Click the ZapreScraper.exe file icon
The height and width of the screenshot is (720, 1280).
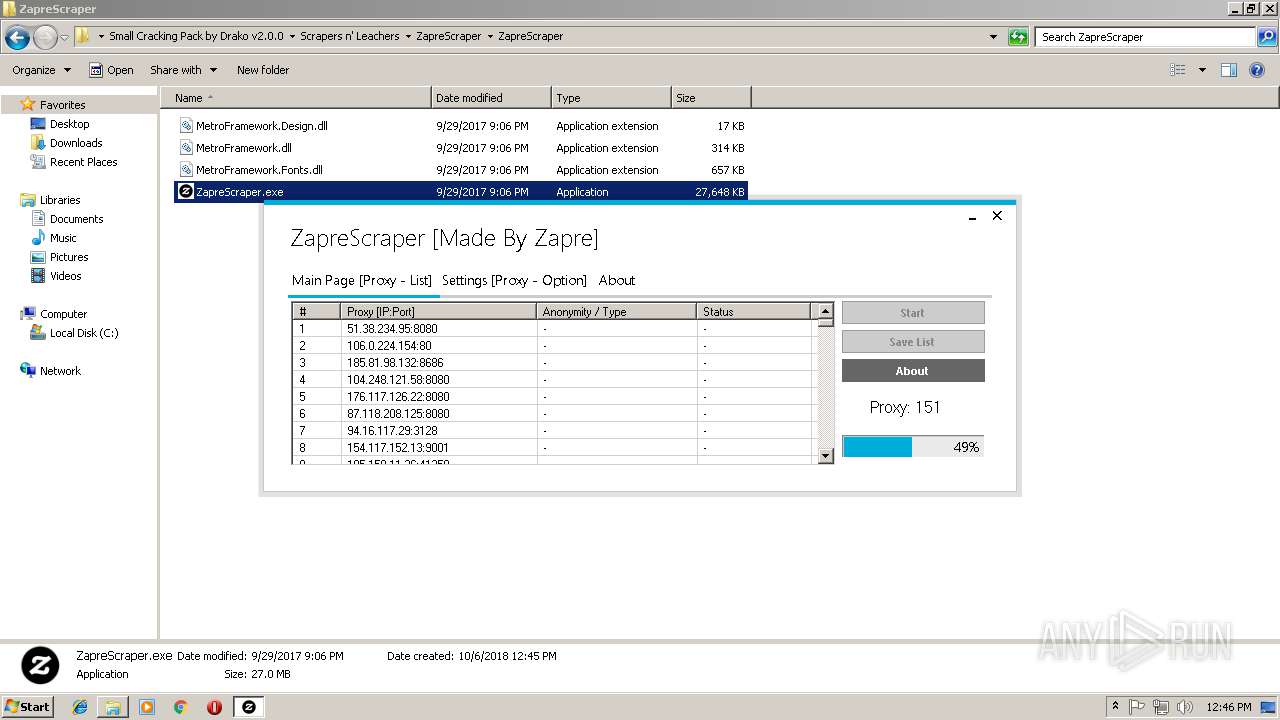coord(185,192)
